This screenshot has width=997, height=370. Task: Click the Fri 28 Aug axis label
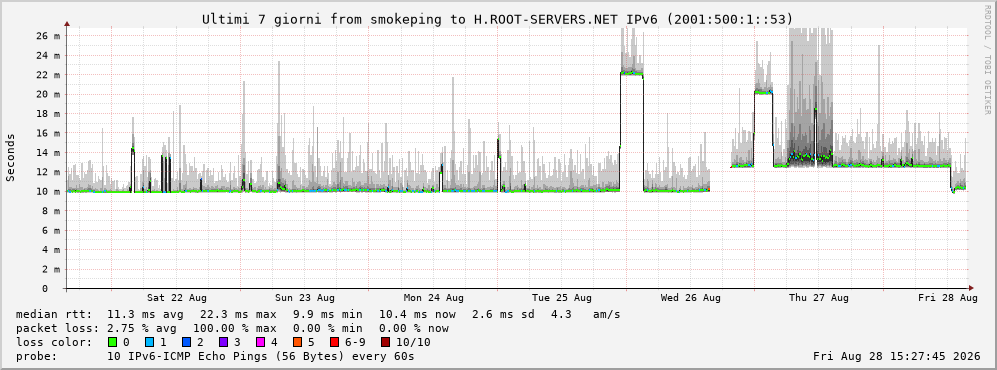(x=948, y=298)
